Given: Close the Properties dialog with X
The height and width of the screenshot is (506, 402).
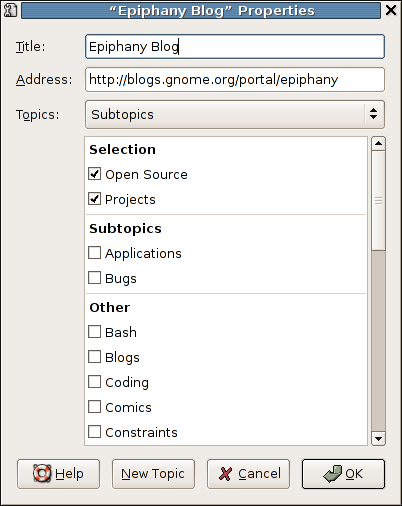Looking at the screenshot, I should [391, 10].
